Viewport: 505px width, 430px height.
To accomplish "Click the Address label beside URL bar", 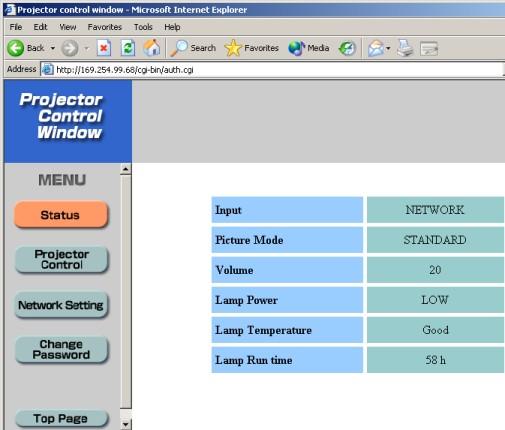I will (x=22, y=69).
